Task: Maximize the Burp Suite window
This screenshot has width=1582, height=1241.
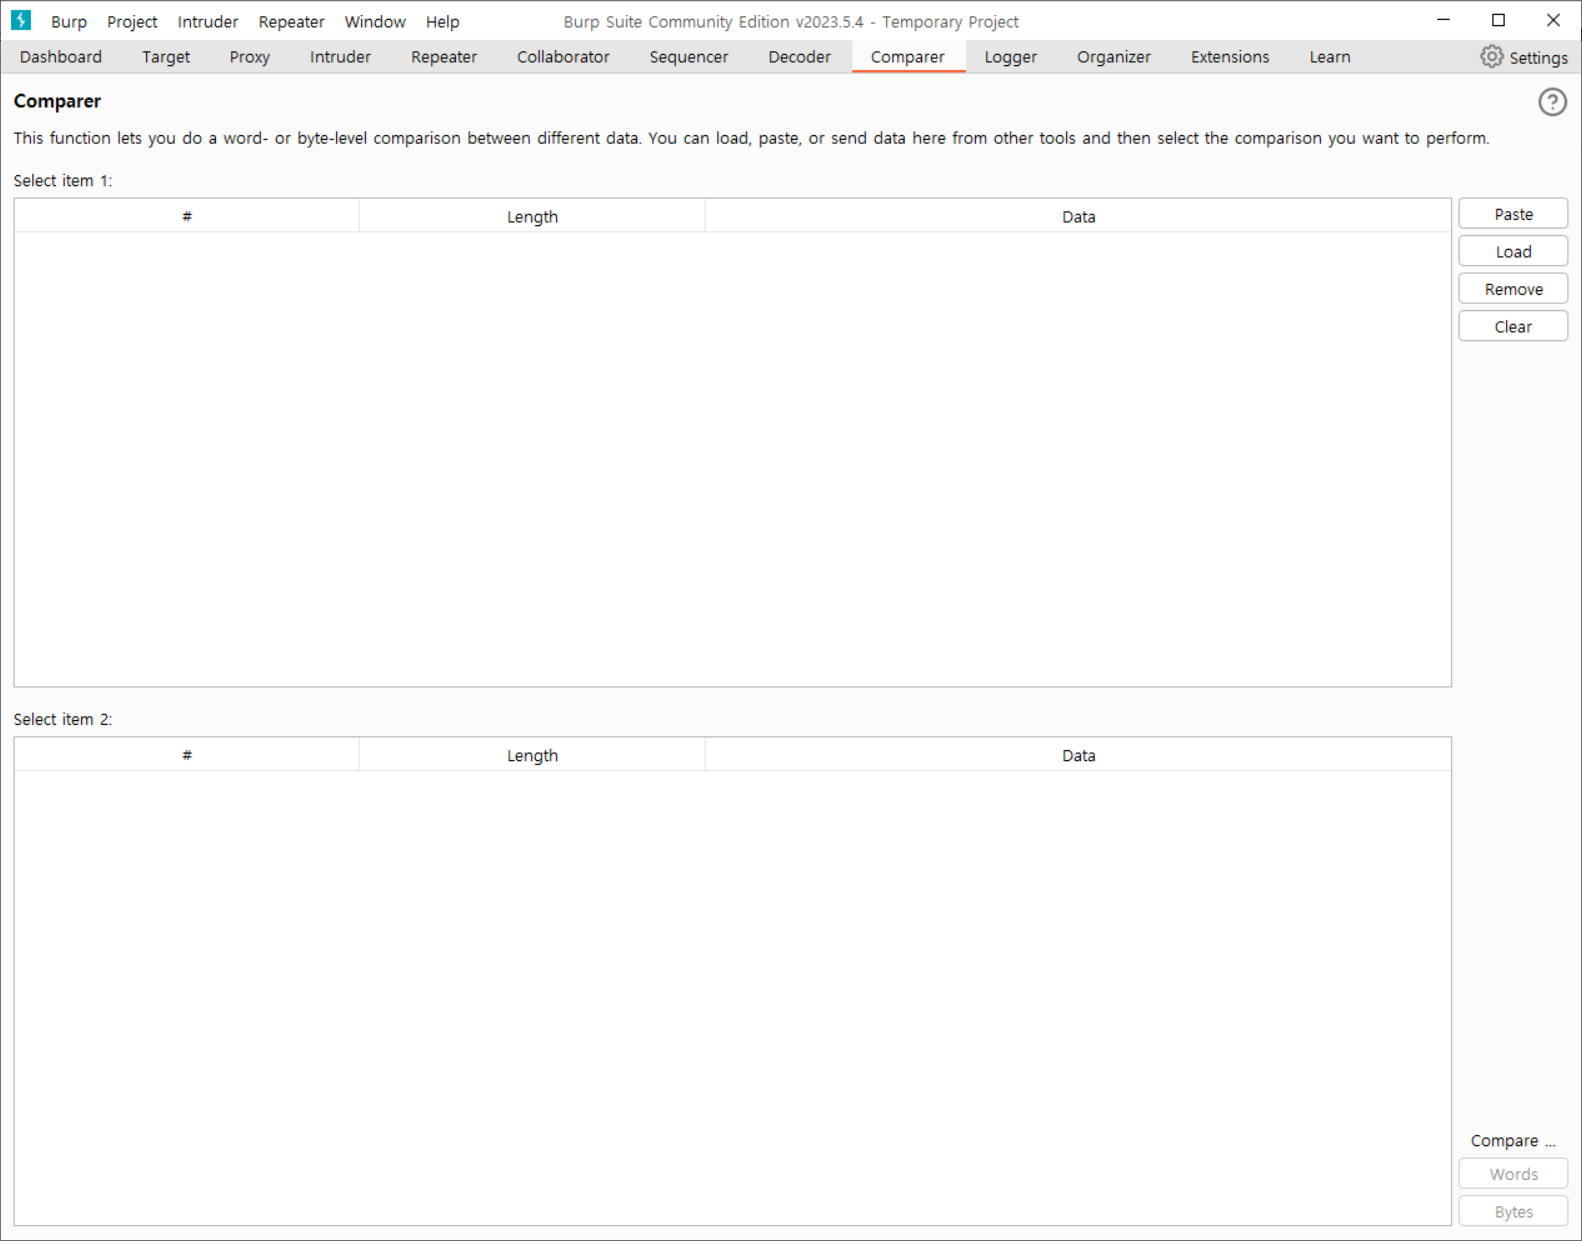Action: (x=1498, y=20)
